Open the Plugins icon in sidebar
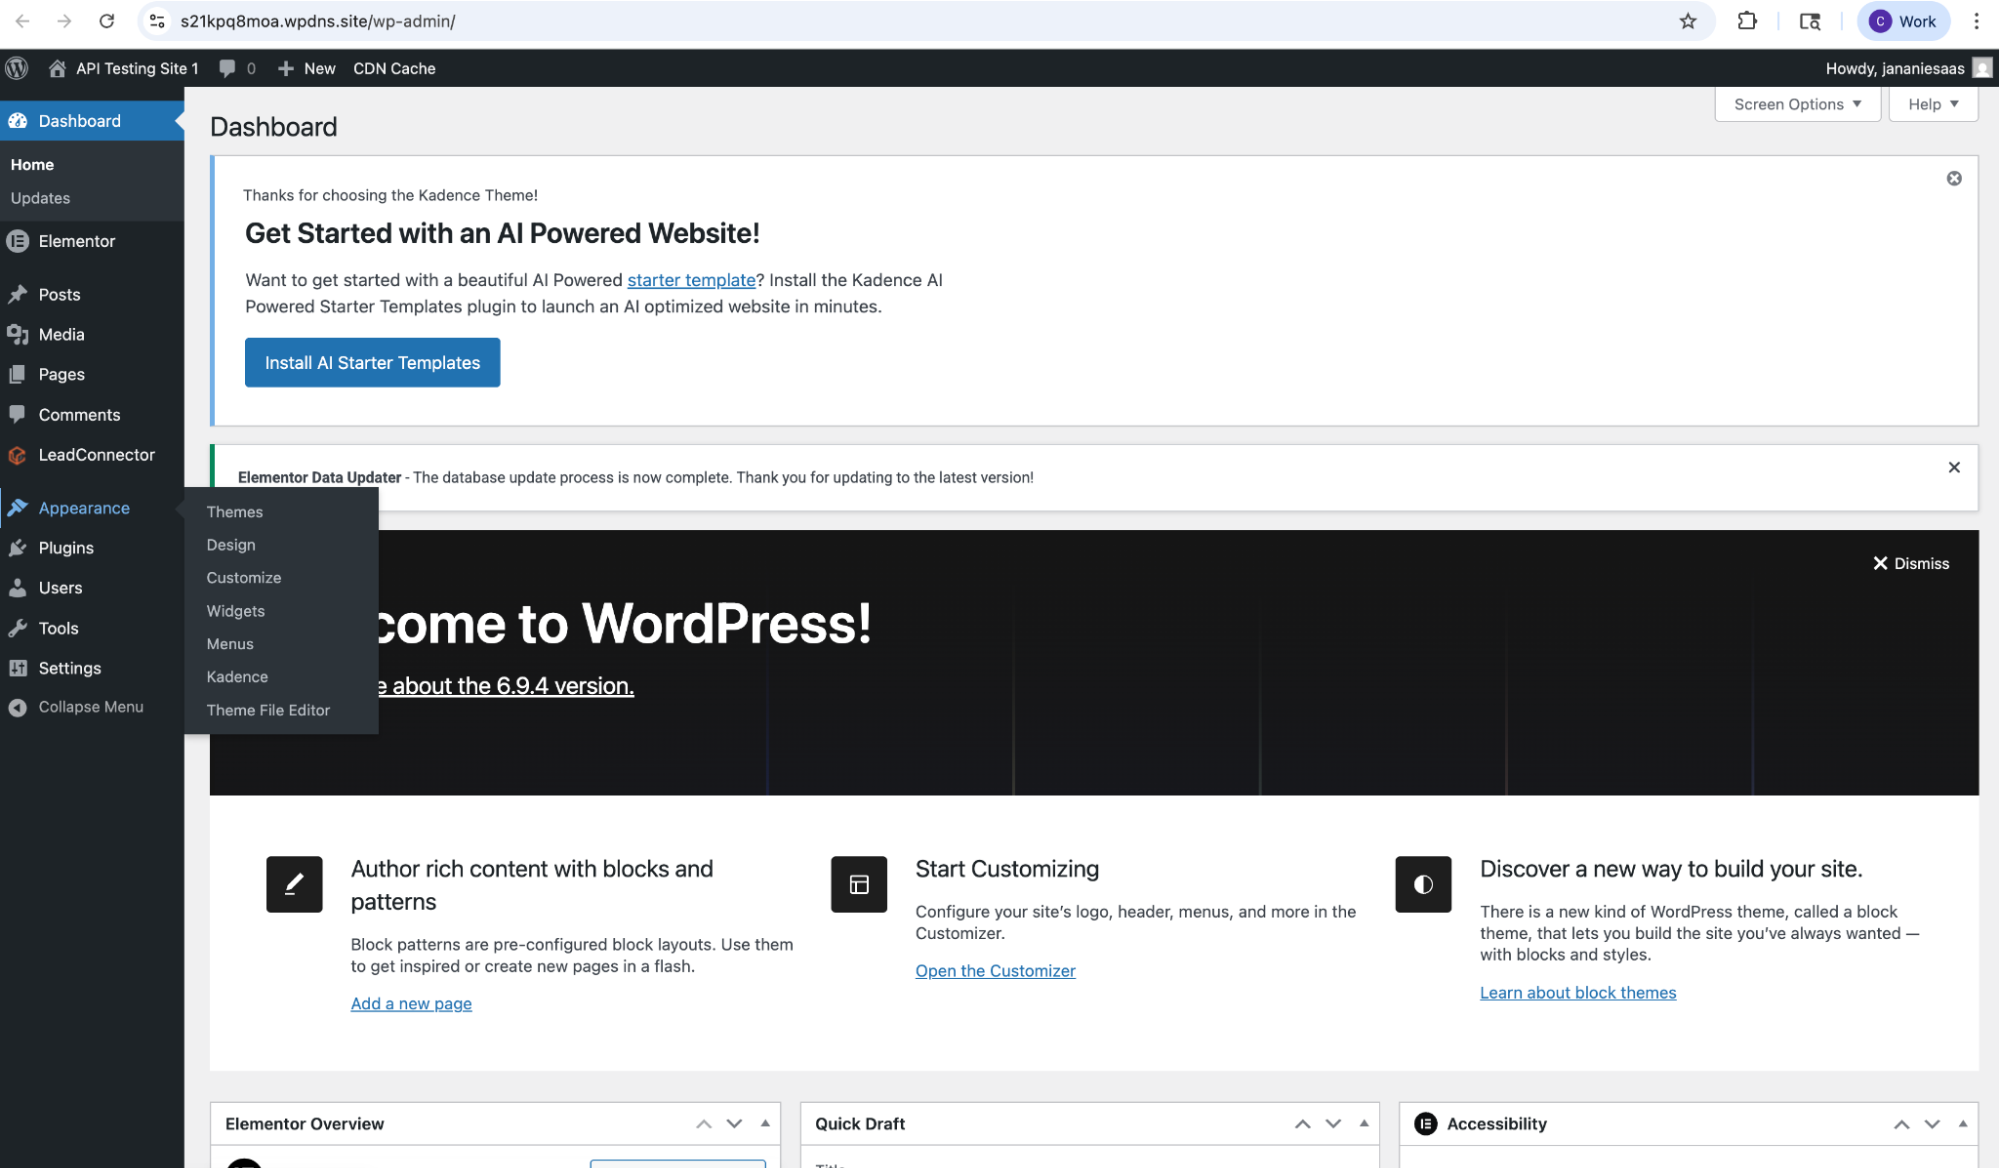Image resolution: width=1999 pixels, height=1169 pixels. coord(18,548)
